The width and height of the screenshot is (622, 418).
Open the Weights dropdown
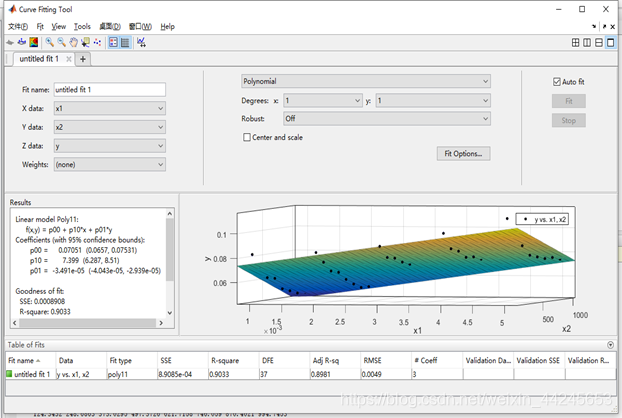[x=109, y=165]
